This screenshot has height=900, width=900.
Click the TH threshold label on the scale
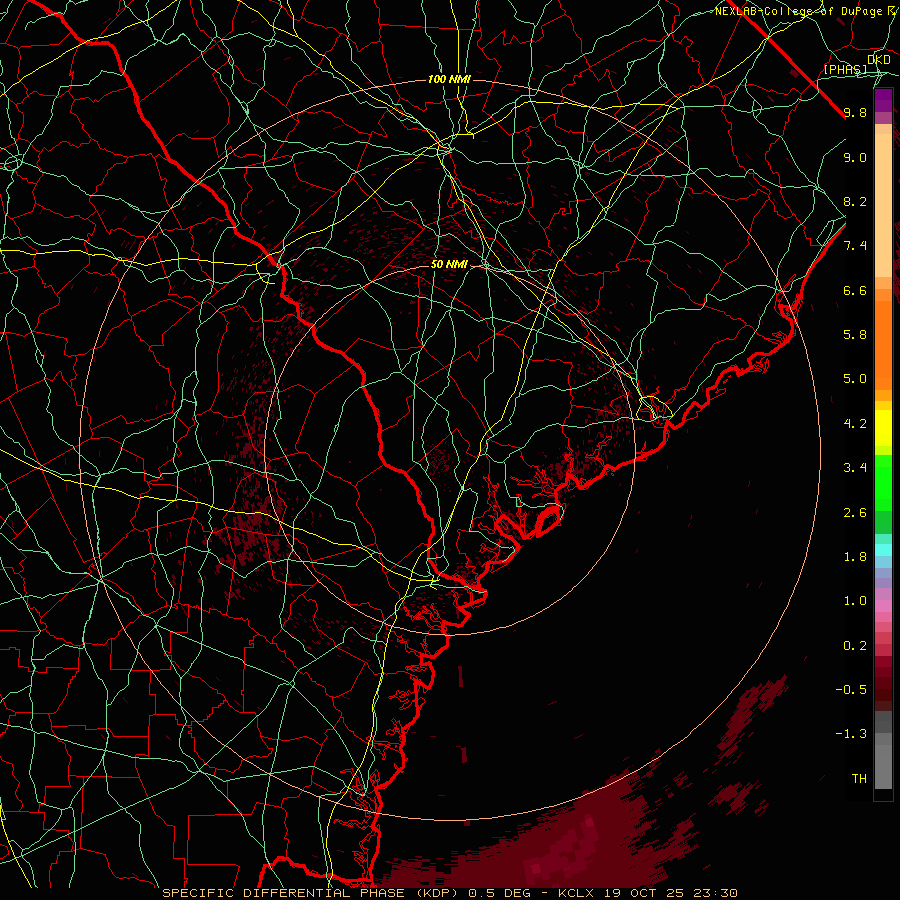point(859,779)
